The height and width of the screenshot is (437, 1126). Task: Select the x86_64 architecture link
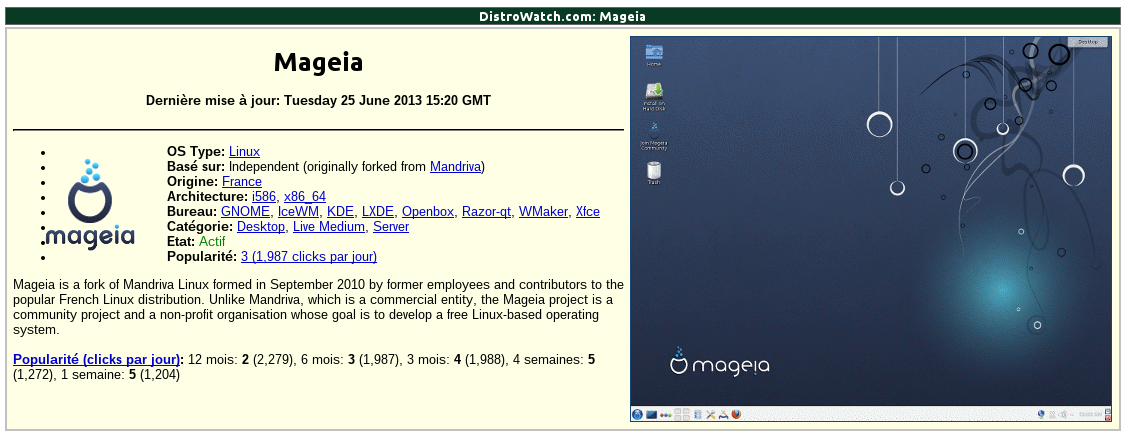click(x=305, y=197)
